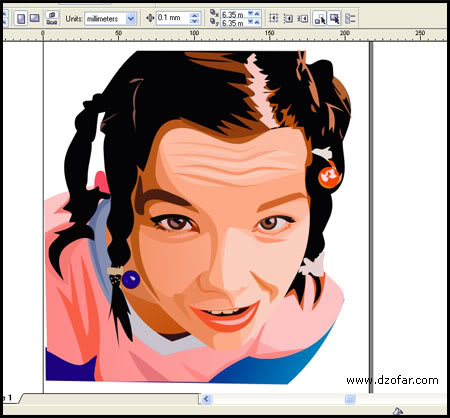Select Landscape page orientation
This screenshot has height=418, width=450.
[35, 18]
